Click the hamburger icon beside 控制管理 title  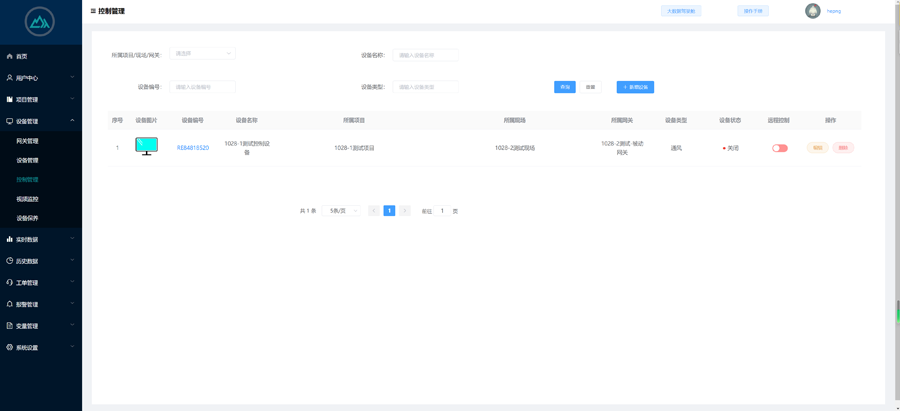[x=93, y=11]
